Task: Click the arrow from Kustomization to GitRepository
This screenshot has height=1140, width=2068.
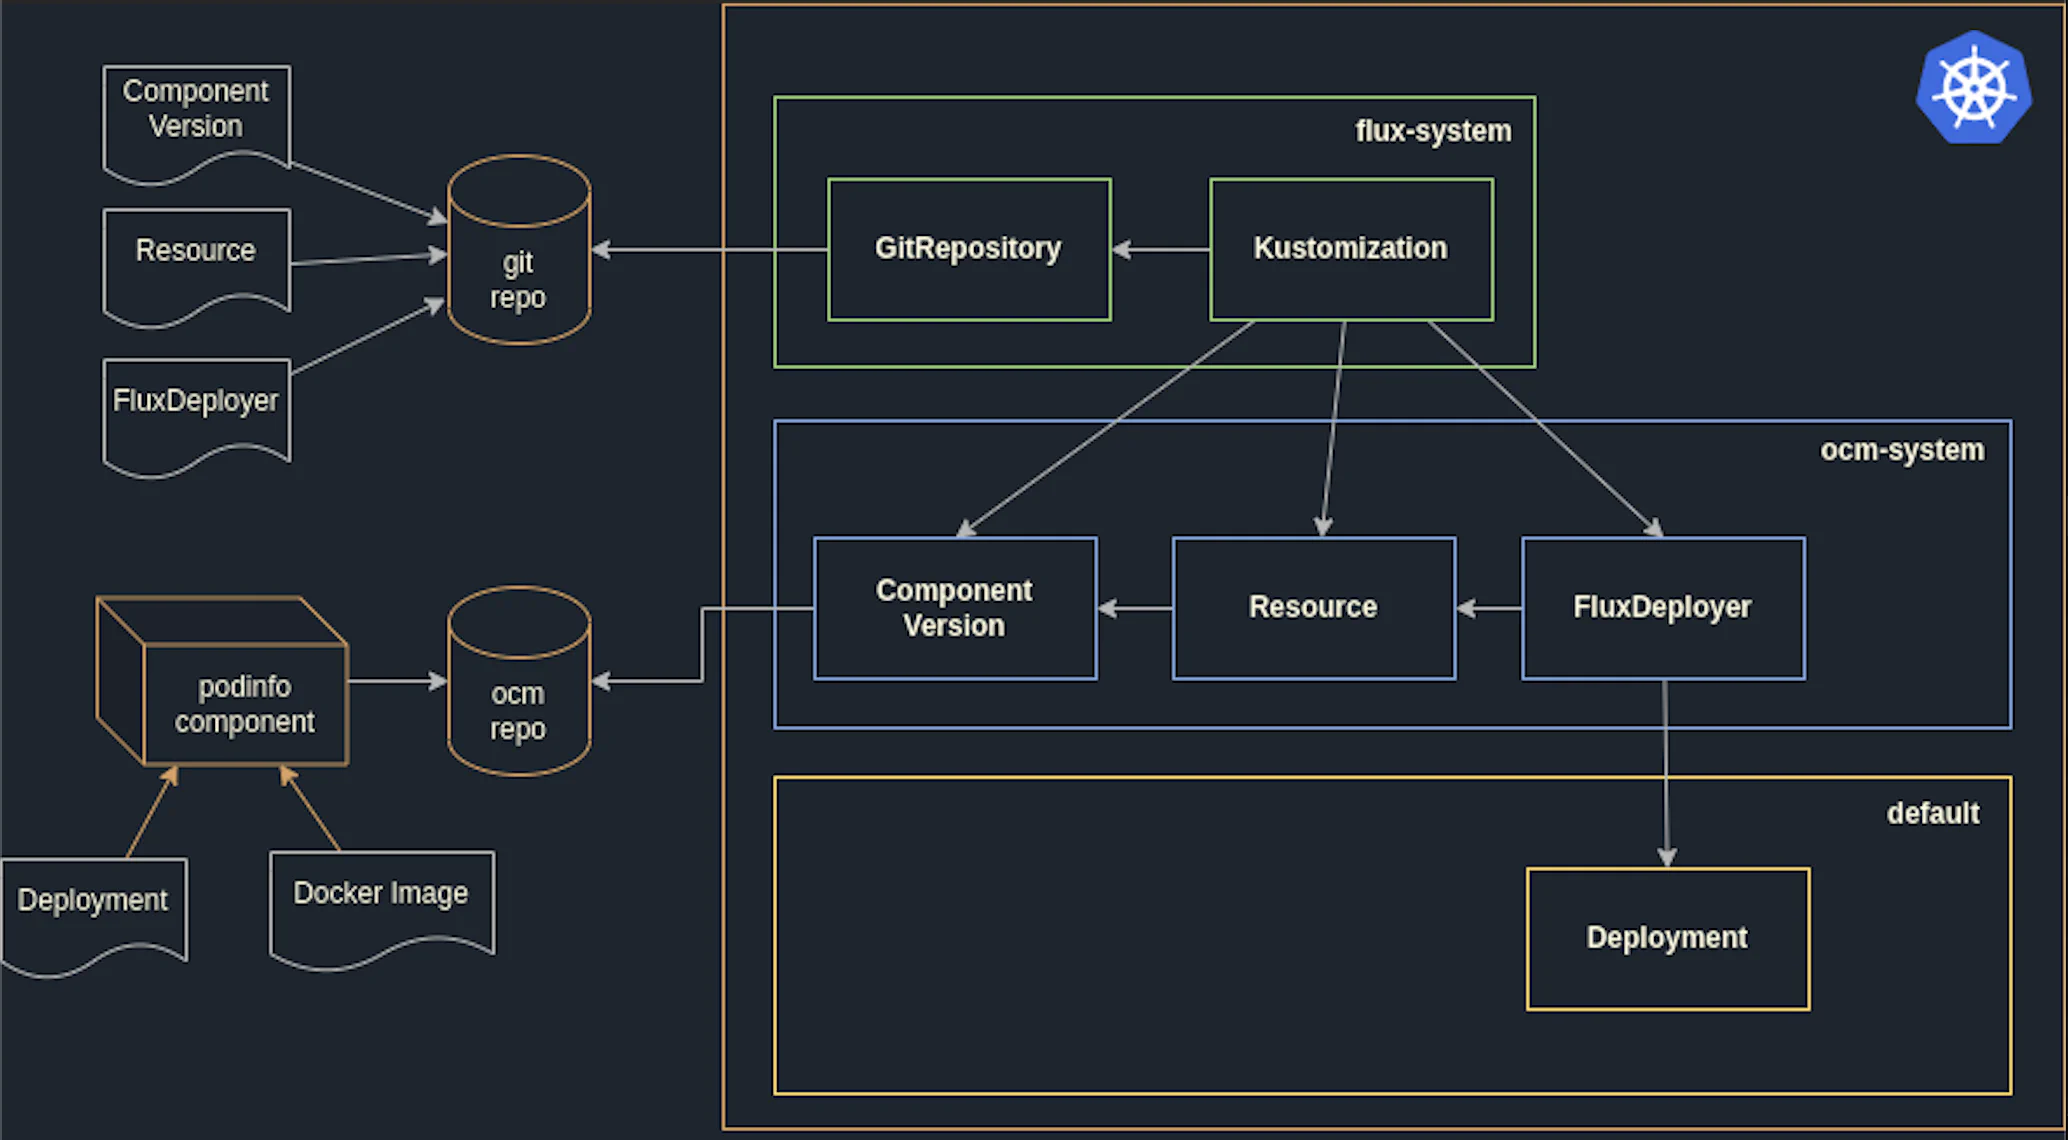Action: pos(1160,249)
